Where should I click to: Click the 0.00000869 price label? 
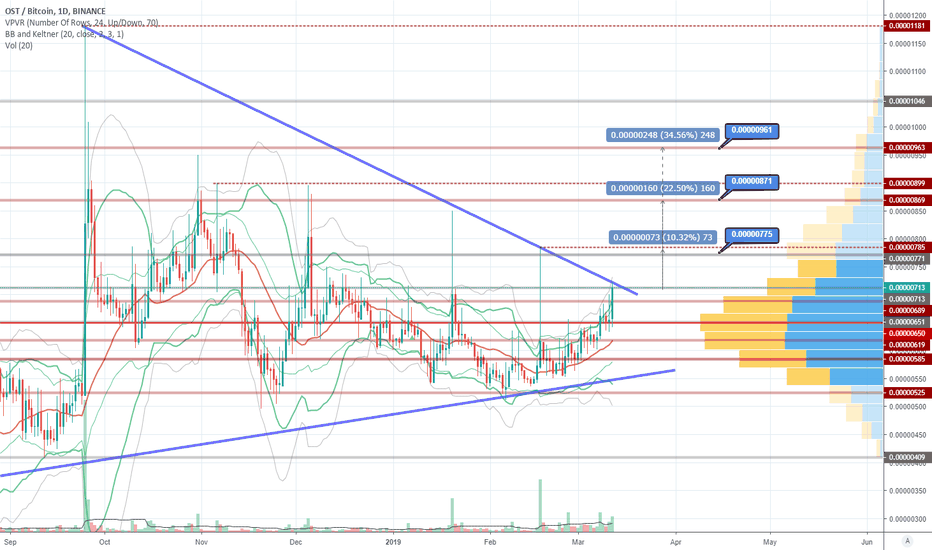[x=908, y=200]
